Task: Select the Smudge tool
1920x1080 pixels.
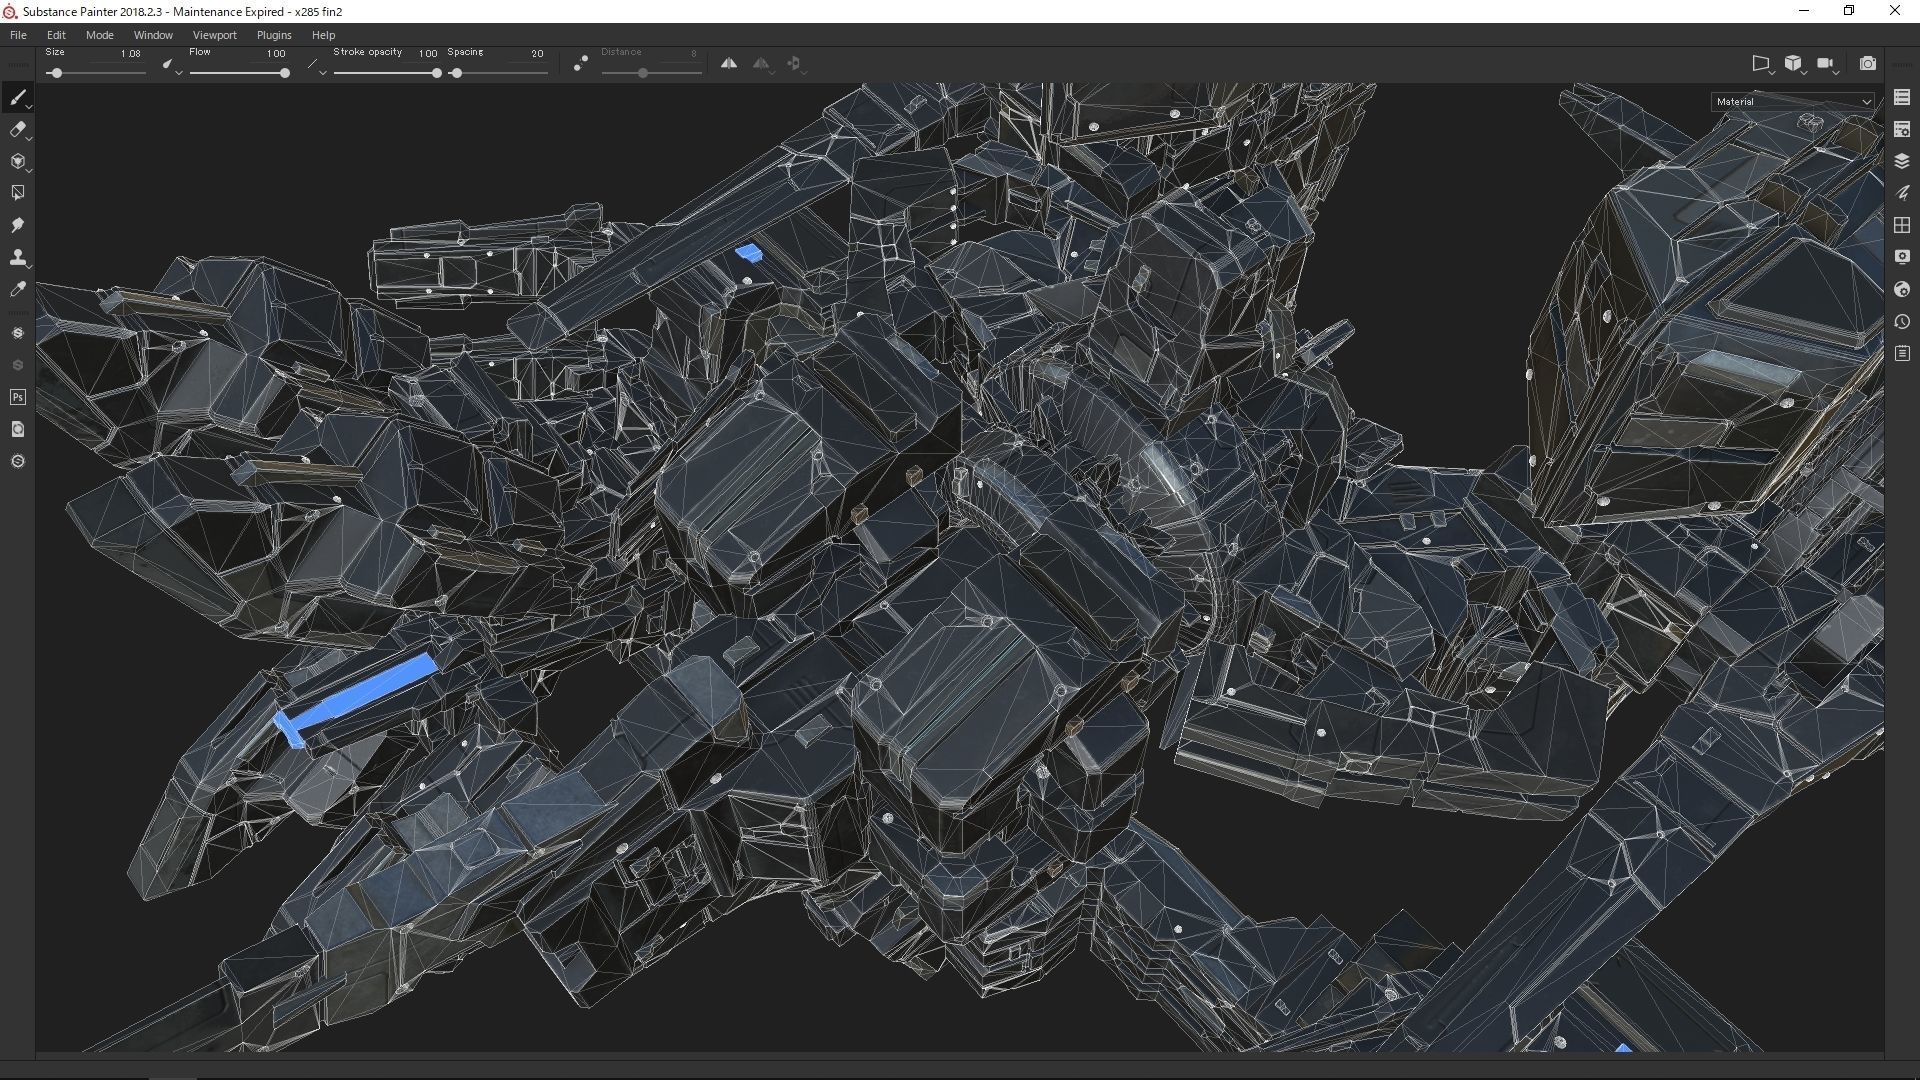Action: [x=17, y=225]
